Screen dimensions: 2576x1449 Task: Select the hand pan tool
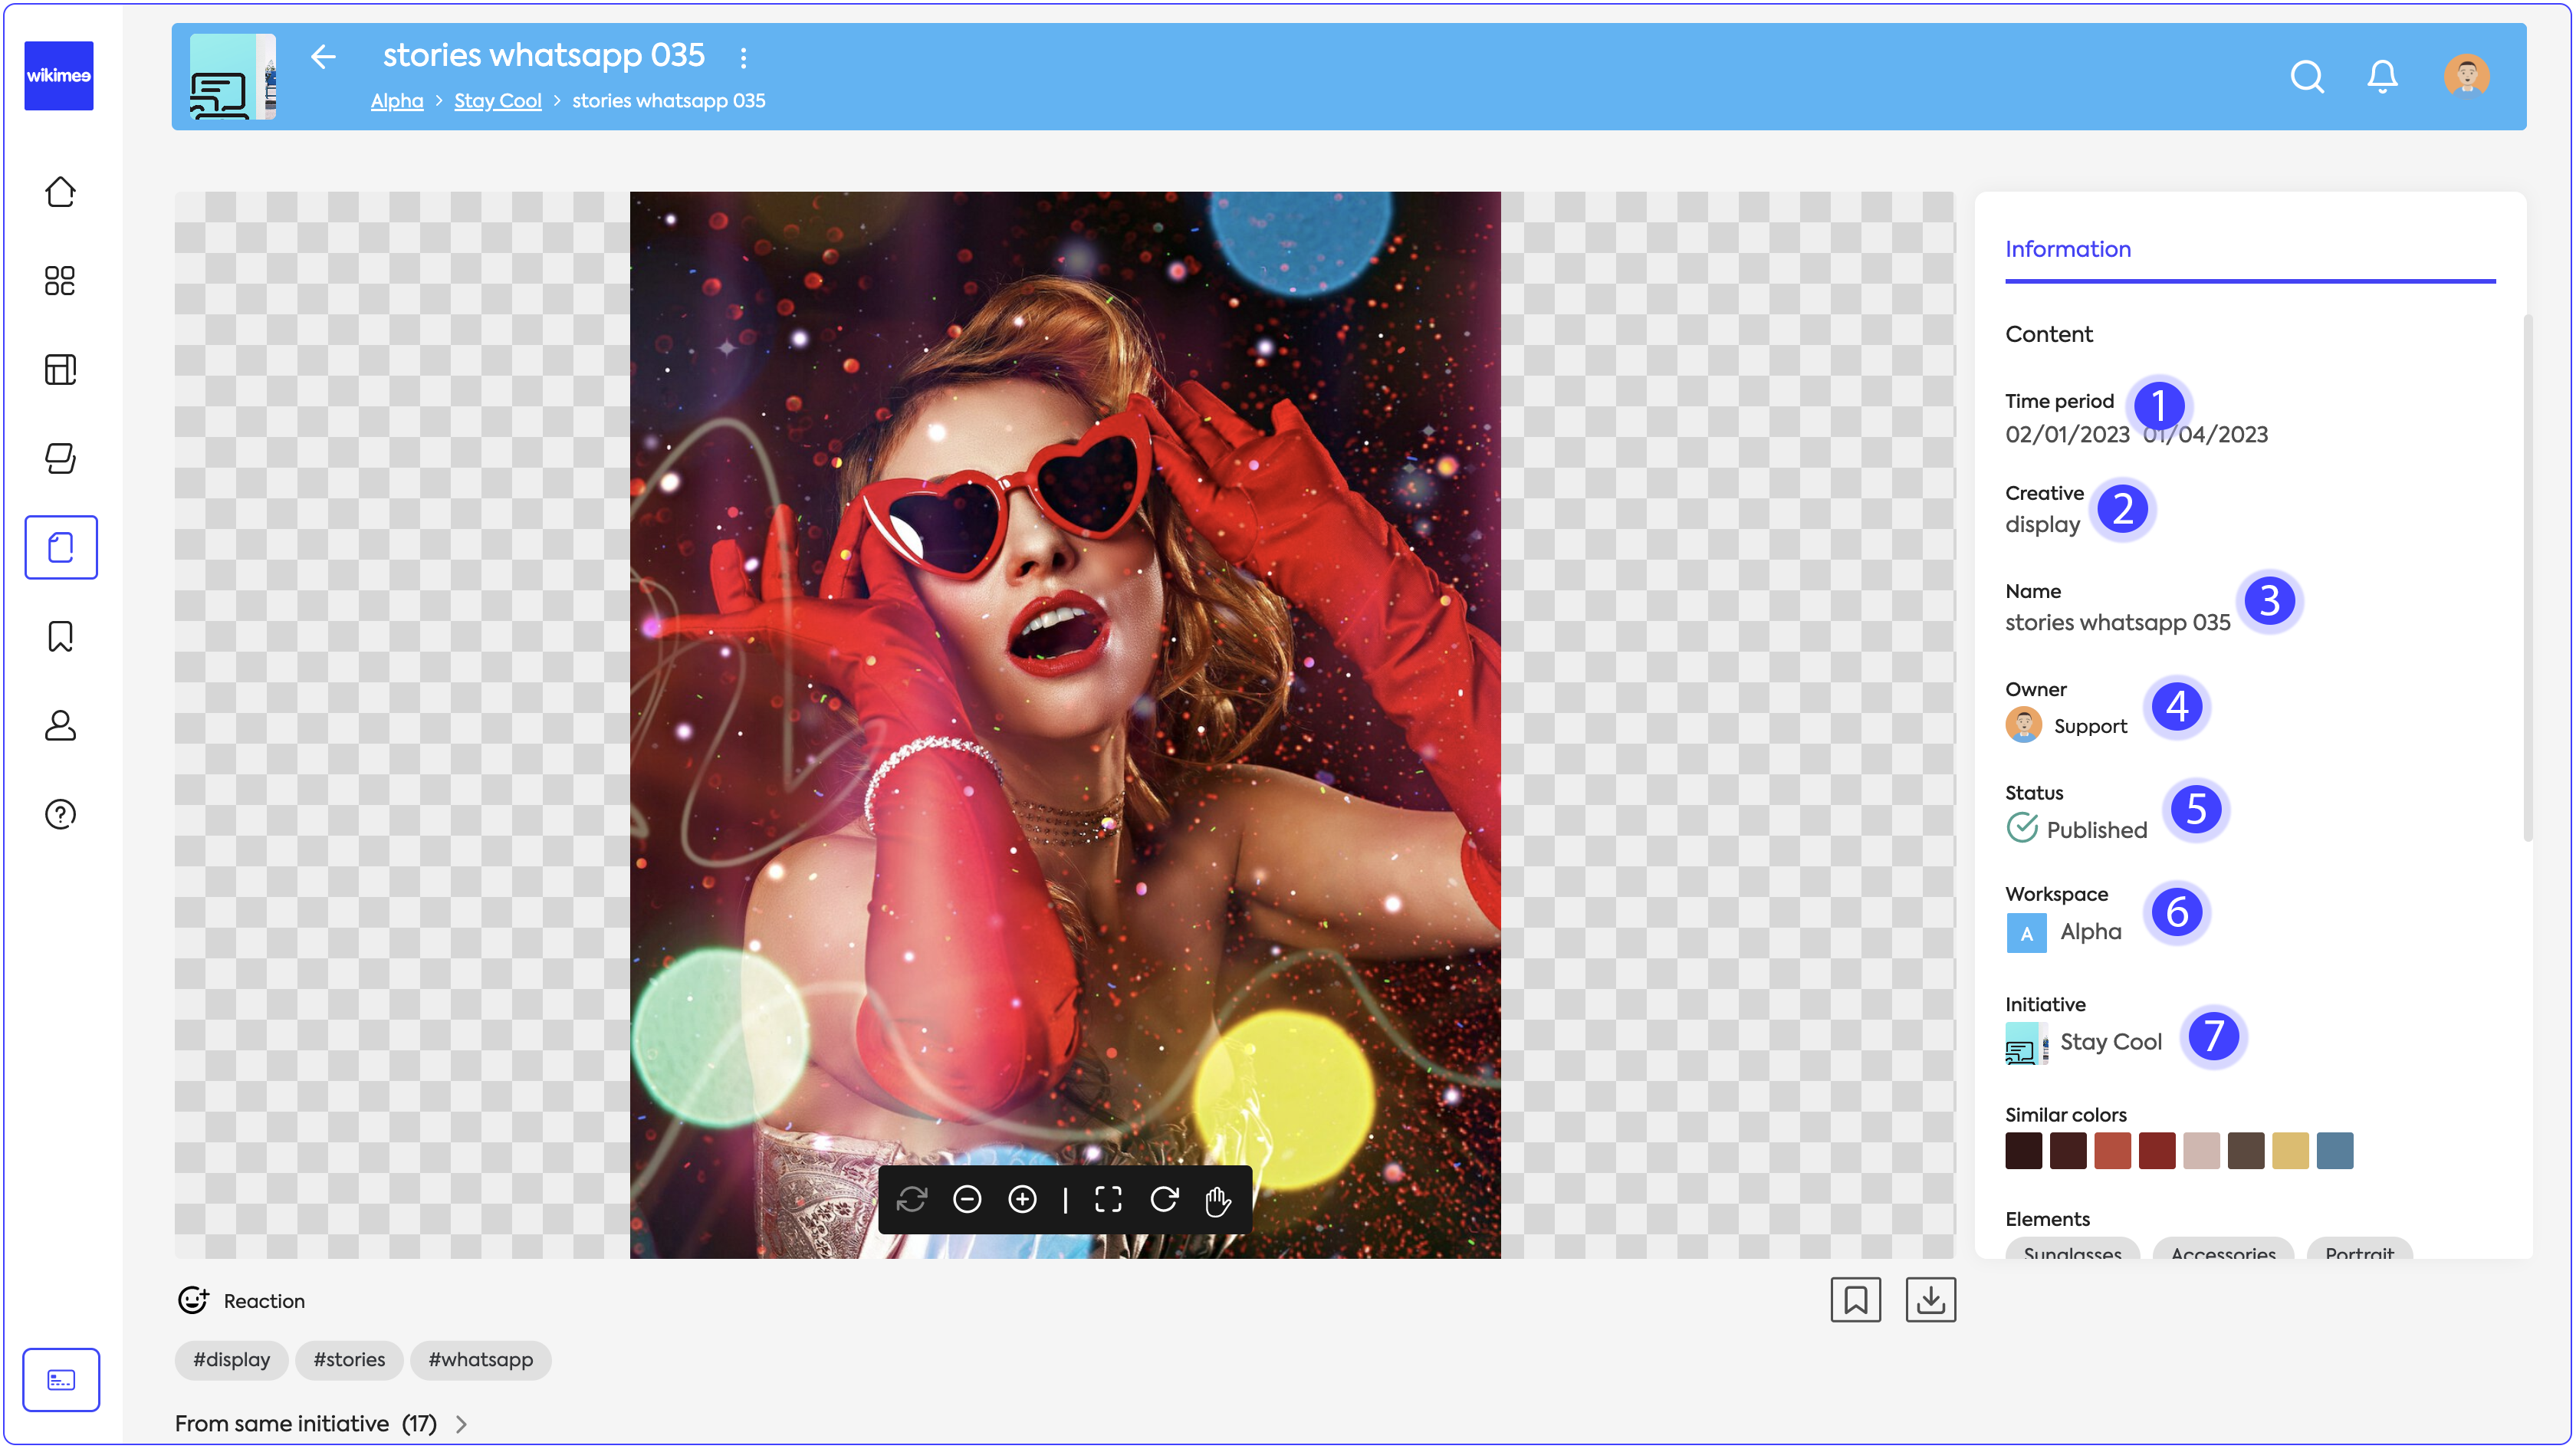point(1218,1201)
